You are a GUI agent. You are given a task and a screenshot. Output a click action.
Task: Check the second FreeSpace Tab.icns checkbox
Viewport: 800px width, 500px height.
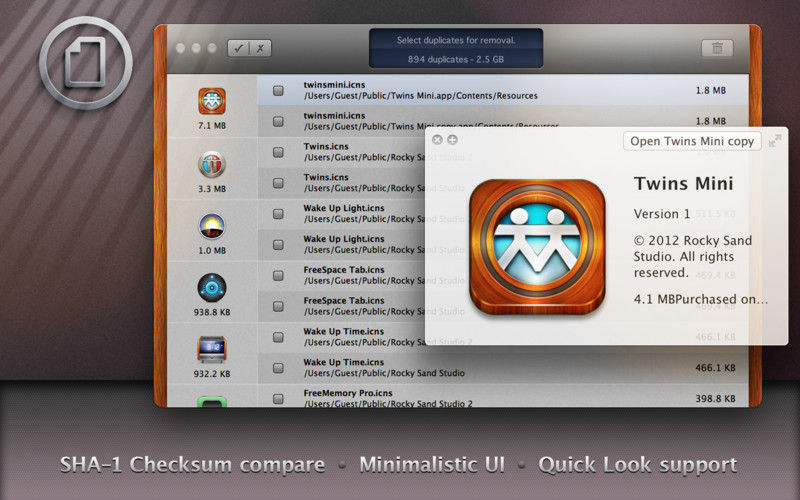click(278, 306)
